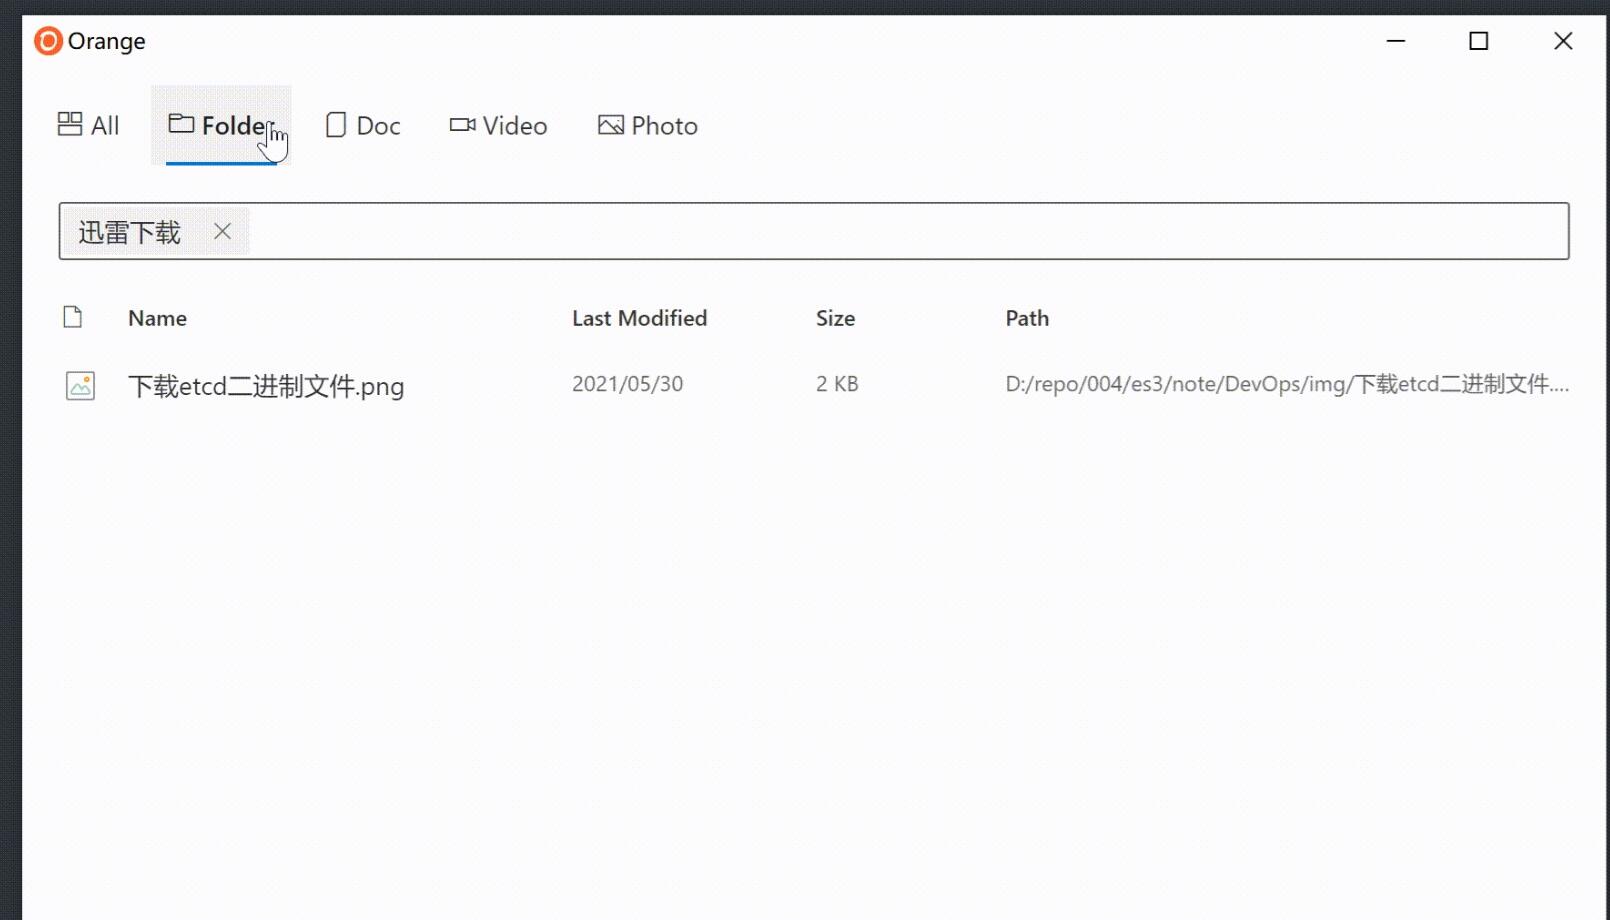The image size is (1610, 920).
Task: Sort by the Size column header
Action: click(x=835, y=318)
